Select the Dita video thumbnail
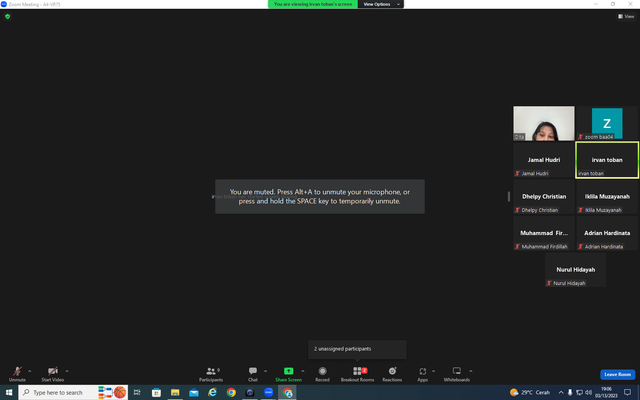Viewport: 640px width, 400px height. [x=544, y=123]
